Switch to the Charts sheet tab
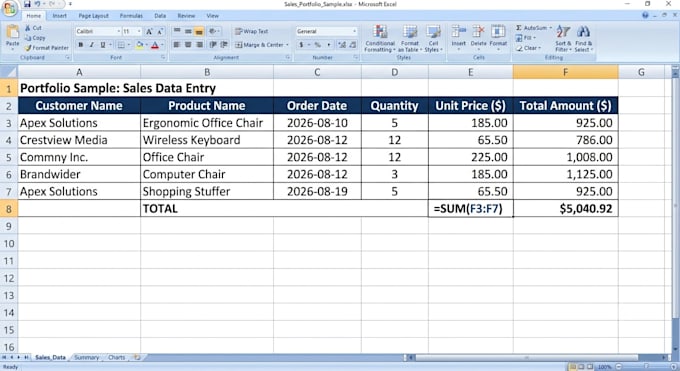680x371 pixels. pyautogui.click(x=116, y=358)
